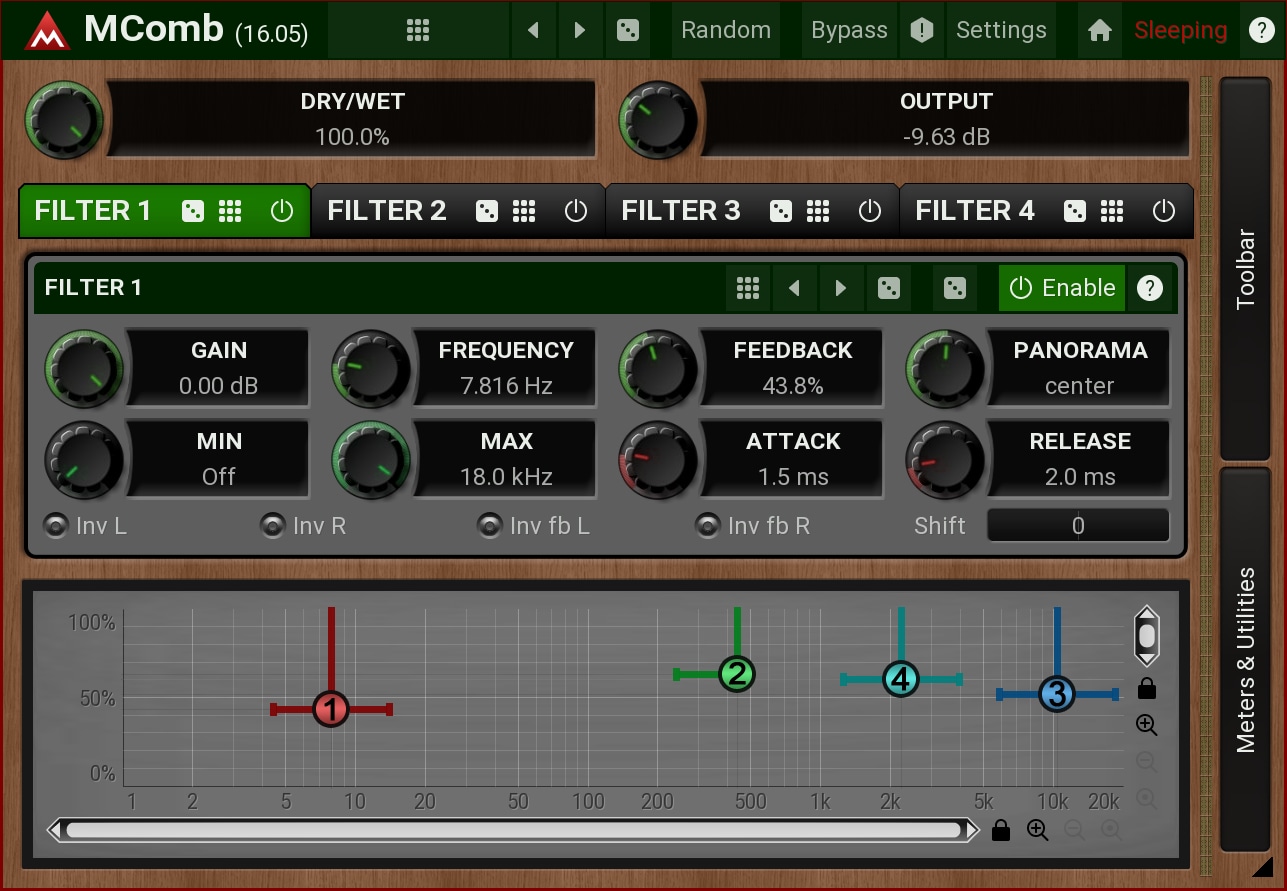Toggle the Filter 1 Enable button

coord(1062,288)
